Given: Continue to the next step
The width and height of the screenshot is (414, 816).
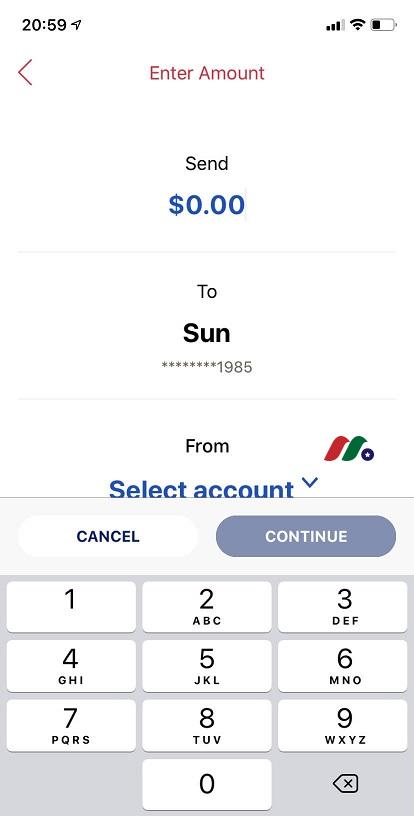Looking at the screenshot, I should [306, 537].
